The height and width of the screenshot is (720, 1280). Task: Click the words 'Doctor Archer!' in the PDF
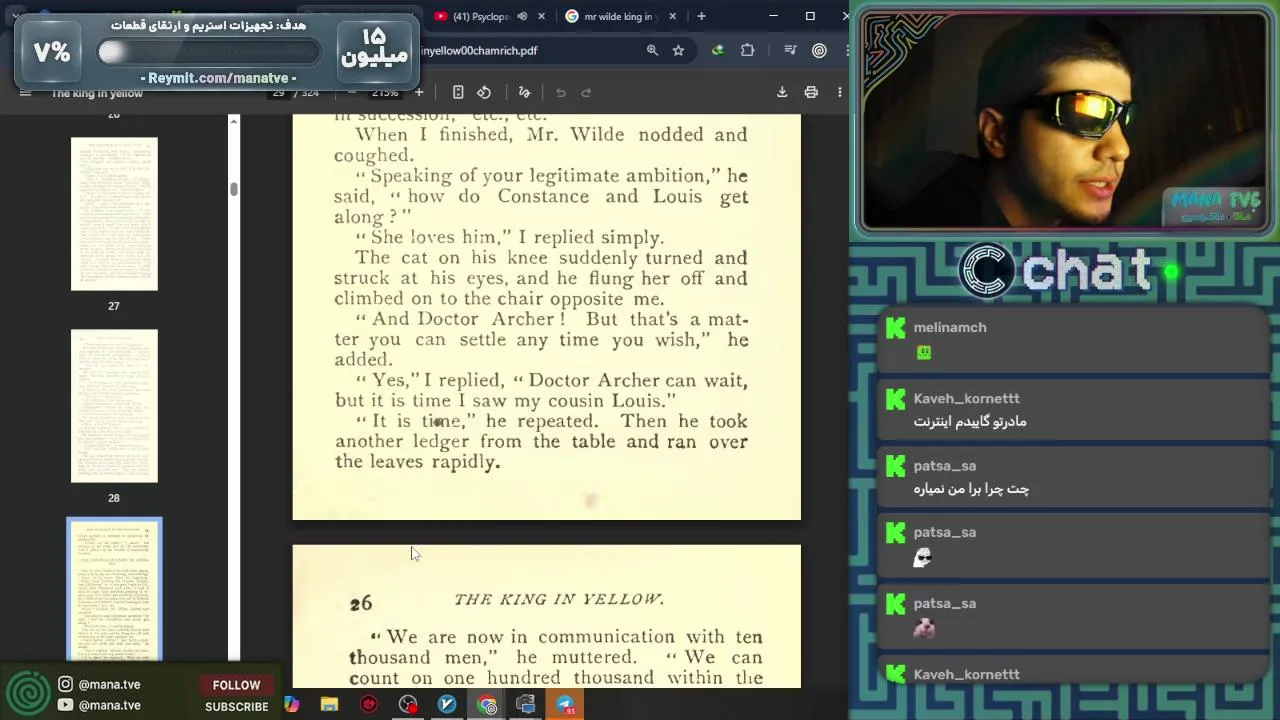[x=491, y=319]
